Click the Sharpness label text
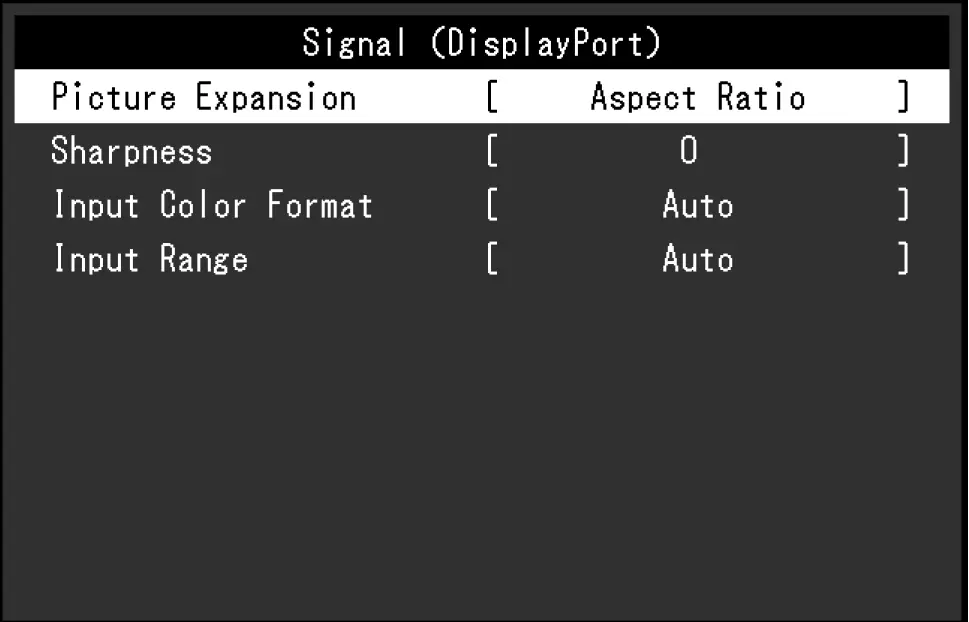The image size is (969, 622). pos(130,151)
